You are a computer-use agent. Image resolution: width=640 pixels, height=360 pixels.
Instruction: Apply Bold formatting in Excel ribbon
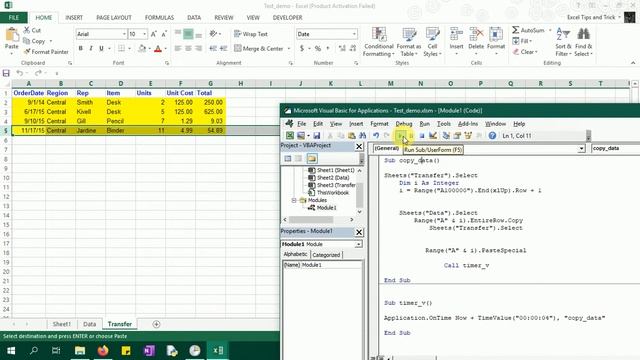(81, 49)
